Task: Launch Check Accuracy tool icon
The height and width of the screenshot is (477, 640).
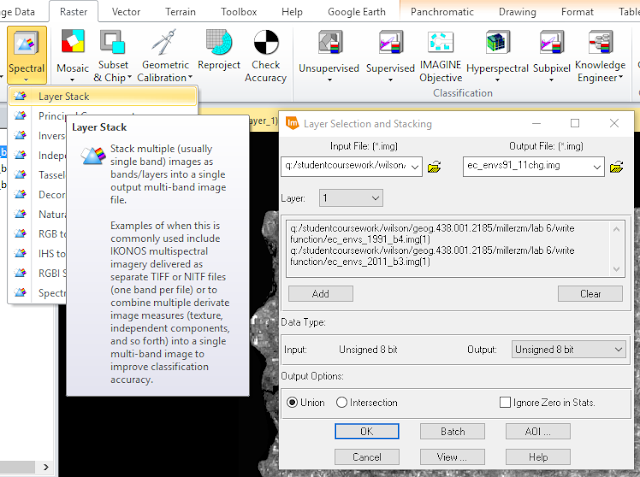Action: (266, 42)
